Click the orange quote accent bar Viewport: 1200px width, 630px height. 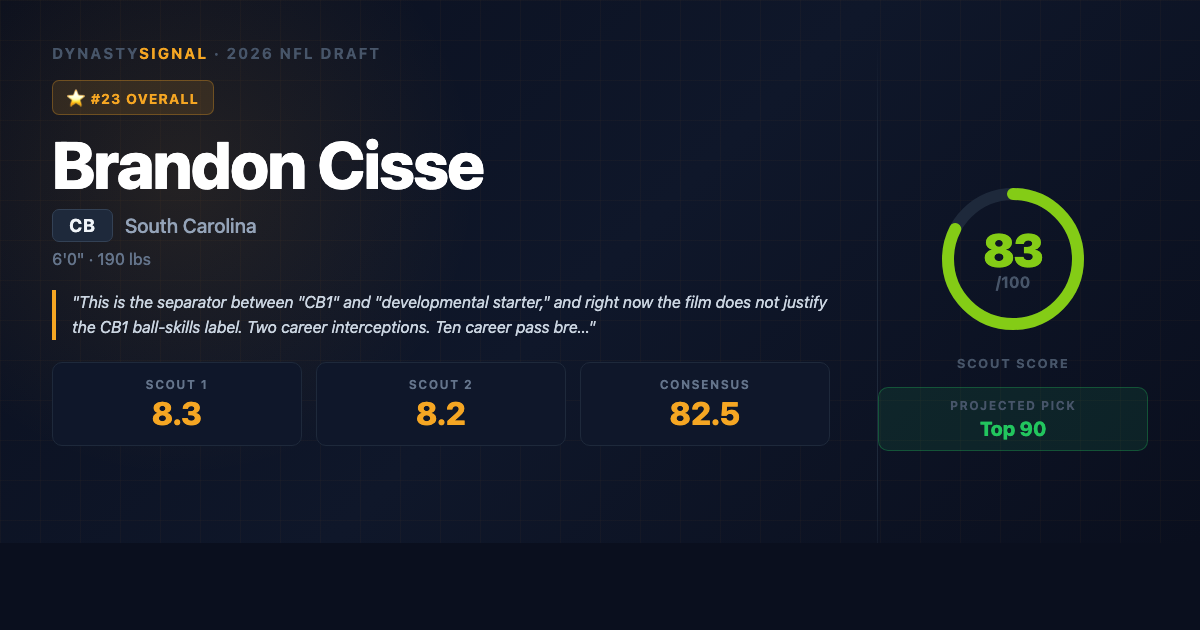54,315
